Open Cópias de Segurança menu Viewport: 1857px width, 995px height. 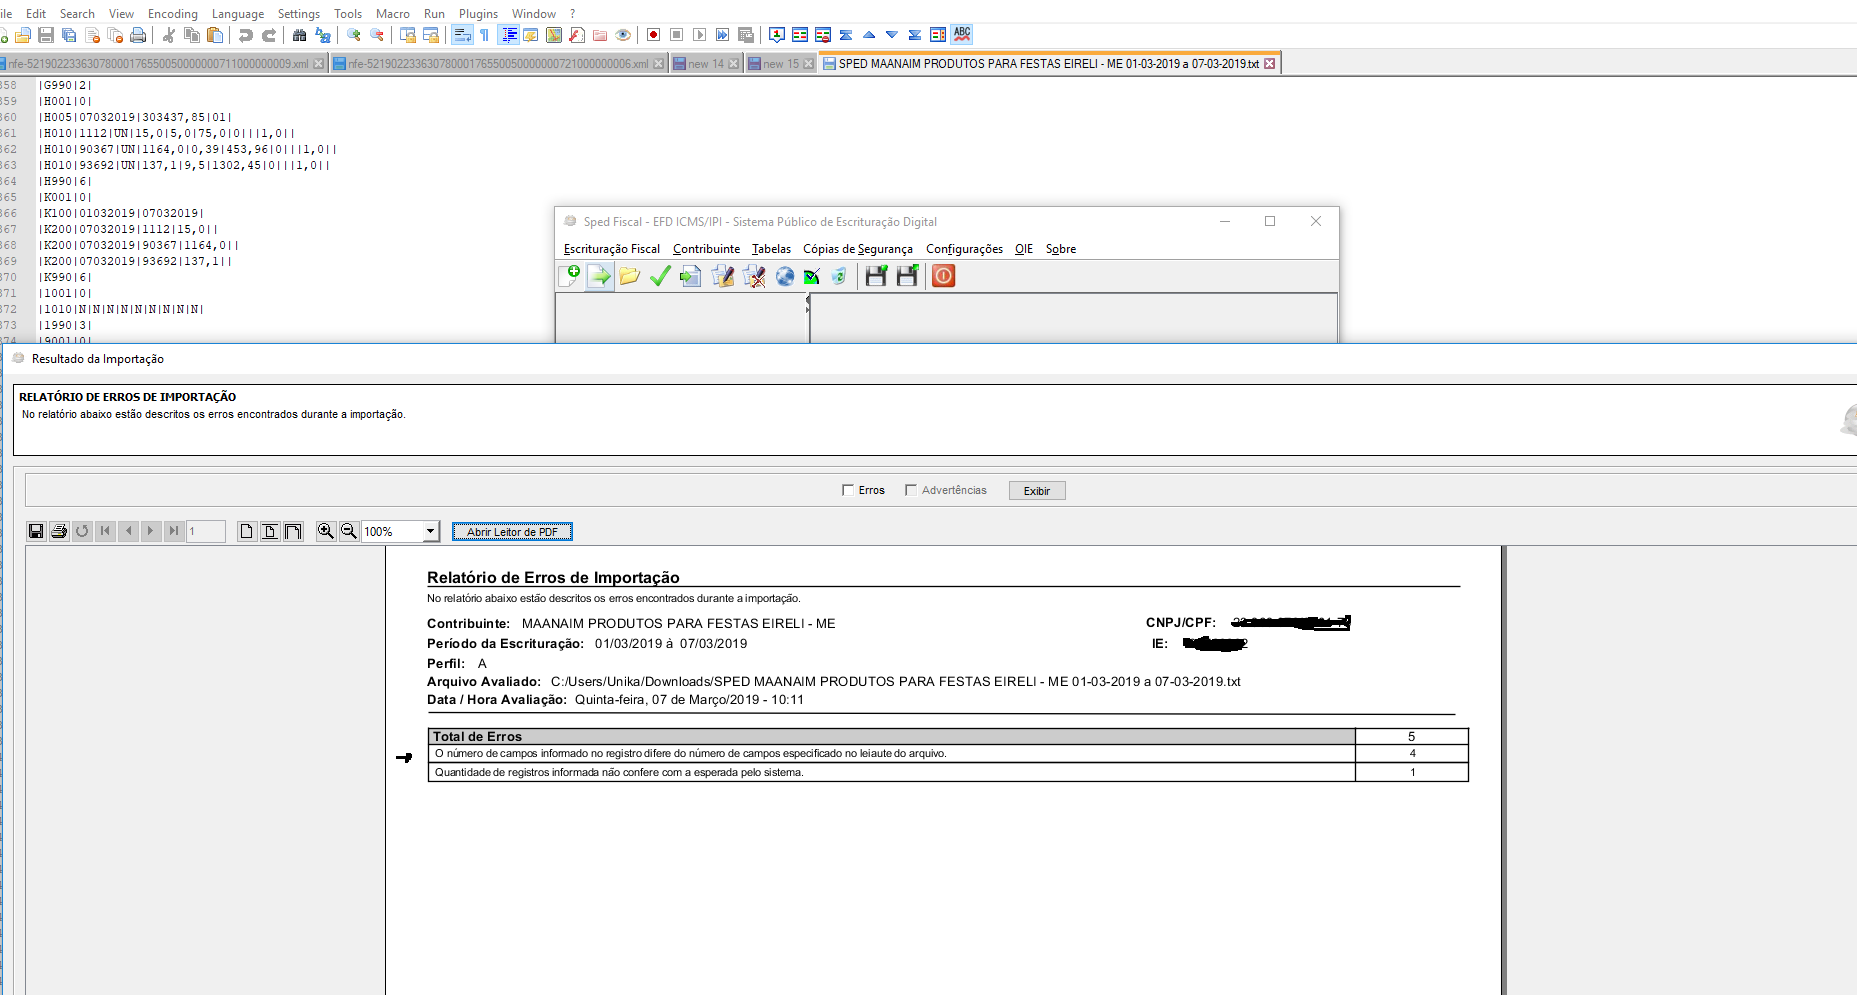(858, 249)
